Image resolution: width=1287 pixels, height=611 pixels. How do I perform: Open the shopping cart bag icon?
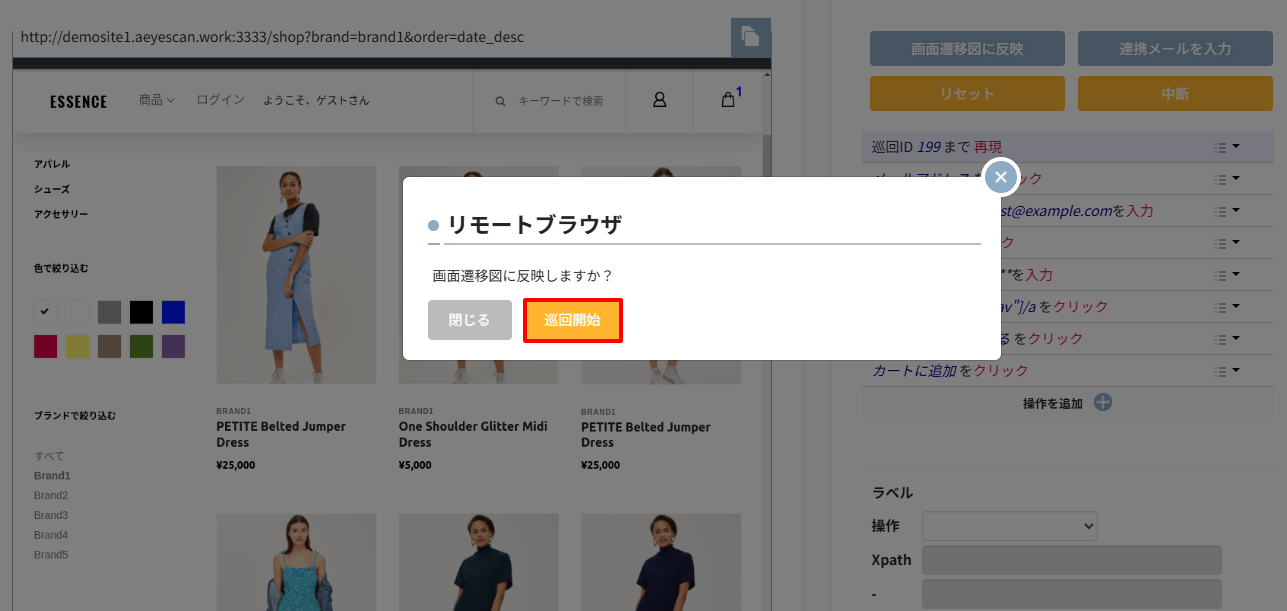(728, 100)
